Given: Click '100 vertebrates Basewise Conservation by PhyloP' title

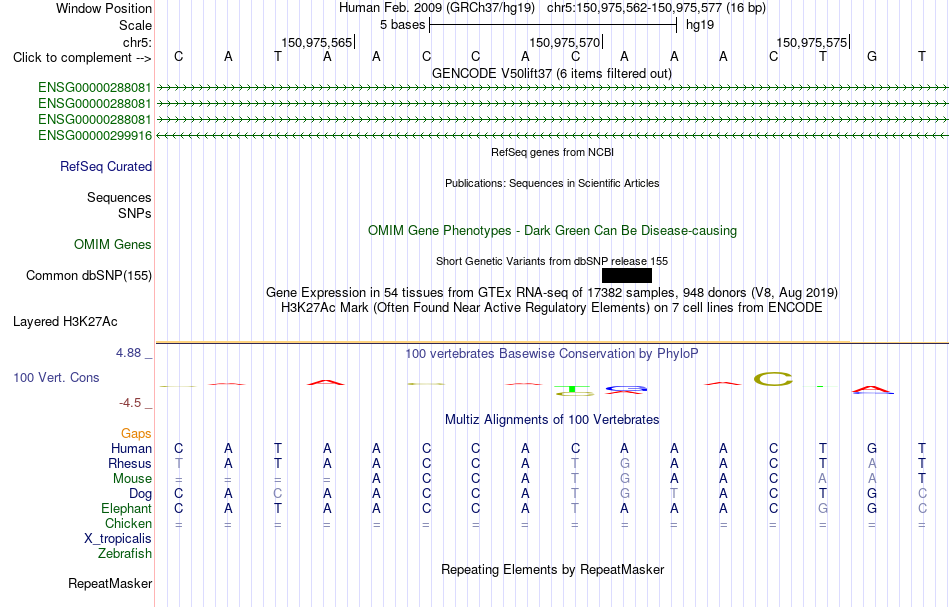Looking at the screenshot, I should pos(552,354).
